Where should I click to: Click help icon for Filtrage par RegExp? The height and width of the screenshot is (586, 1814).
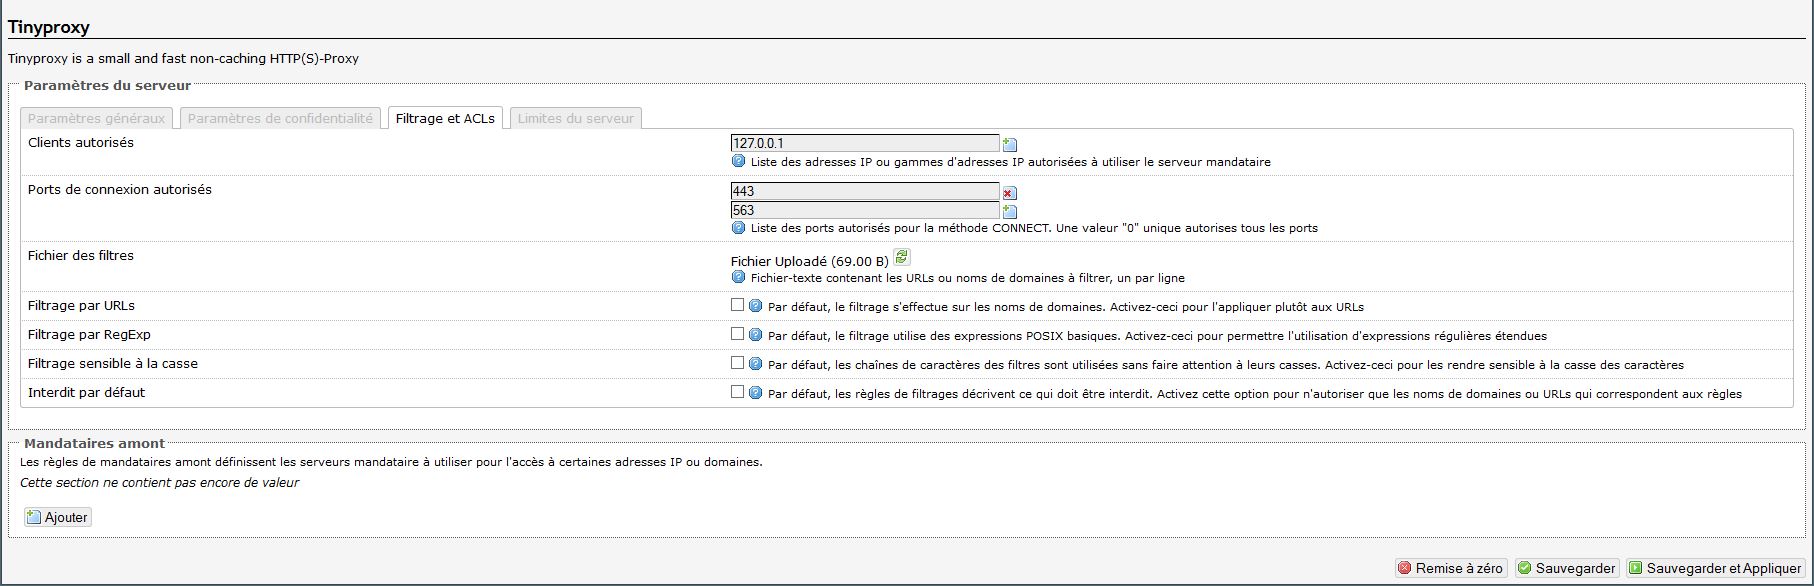point(755,335)
